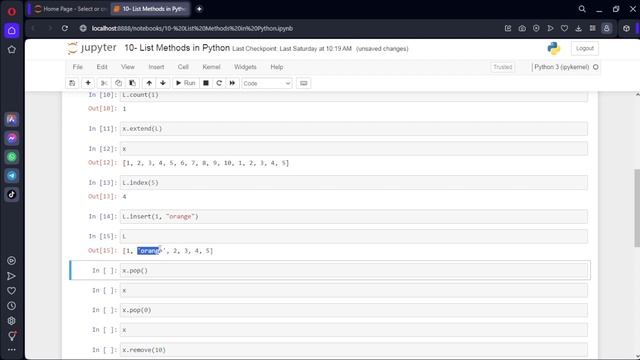
Task: Open Messenger in the sidebar
Action: (11, 138)
